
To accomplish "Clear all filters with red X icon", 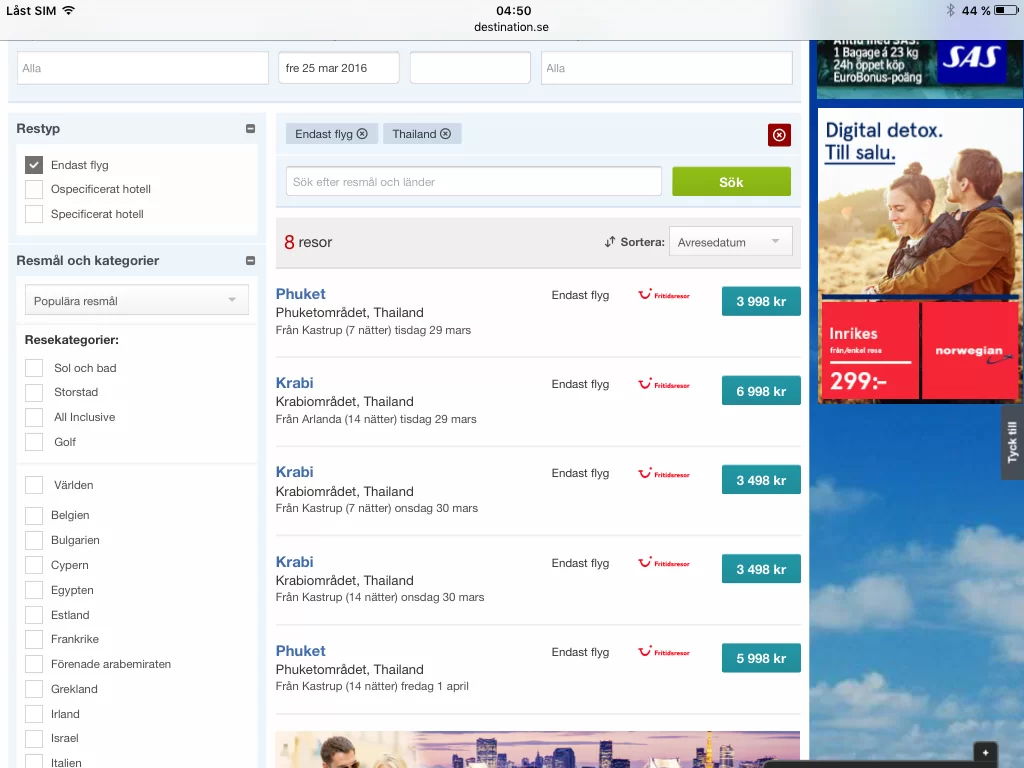I will click(x=779, y=135).
